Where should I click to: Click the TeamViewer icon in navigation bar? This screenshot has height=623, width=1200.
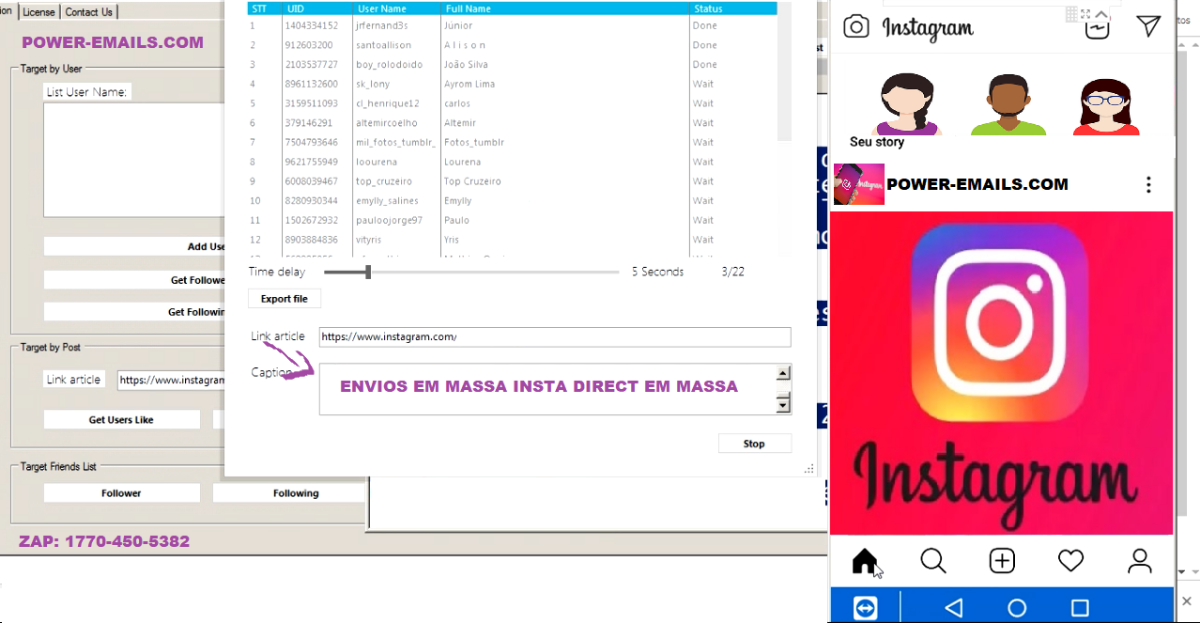pos(865,607)
